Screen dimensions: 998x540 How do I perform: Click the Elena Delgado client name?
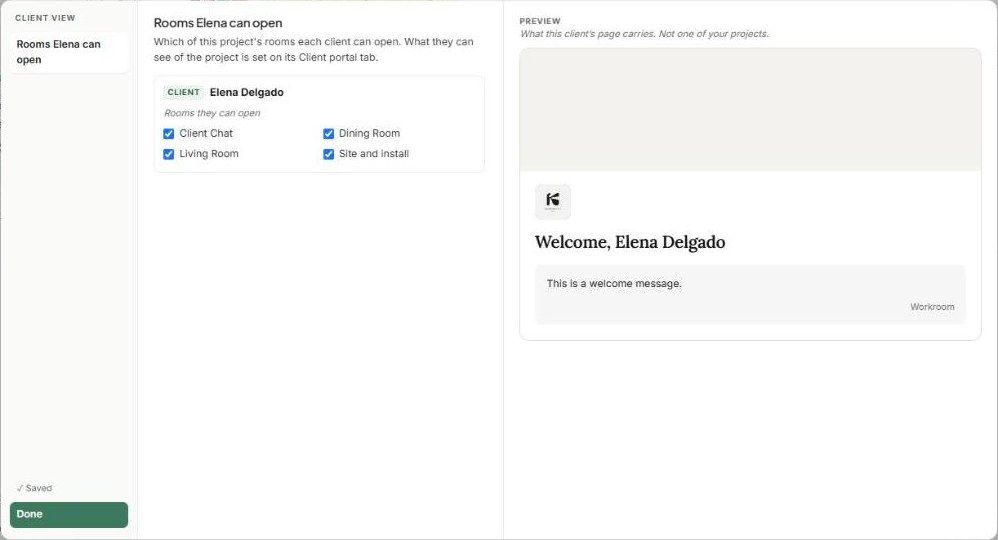click(246, 92)
